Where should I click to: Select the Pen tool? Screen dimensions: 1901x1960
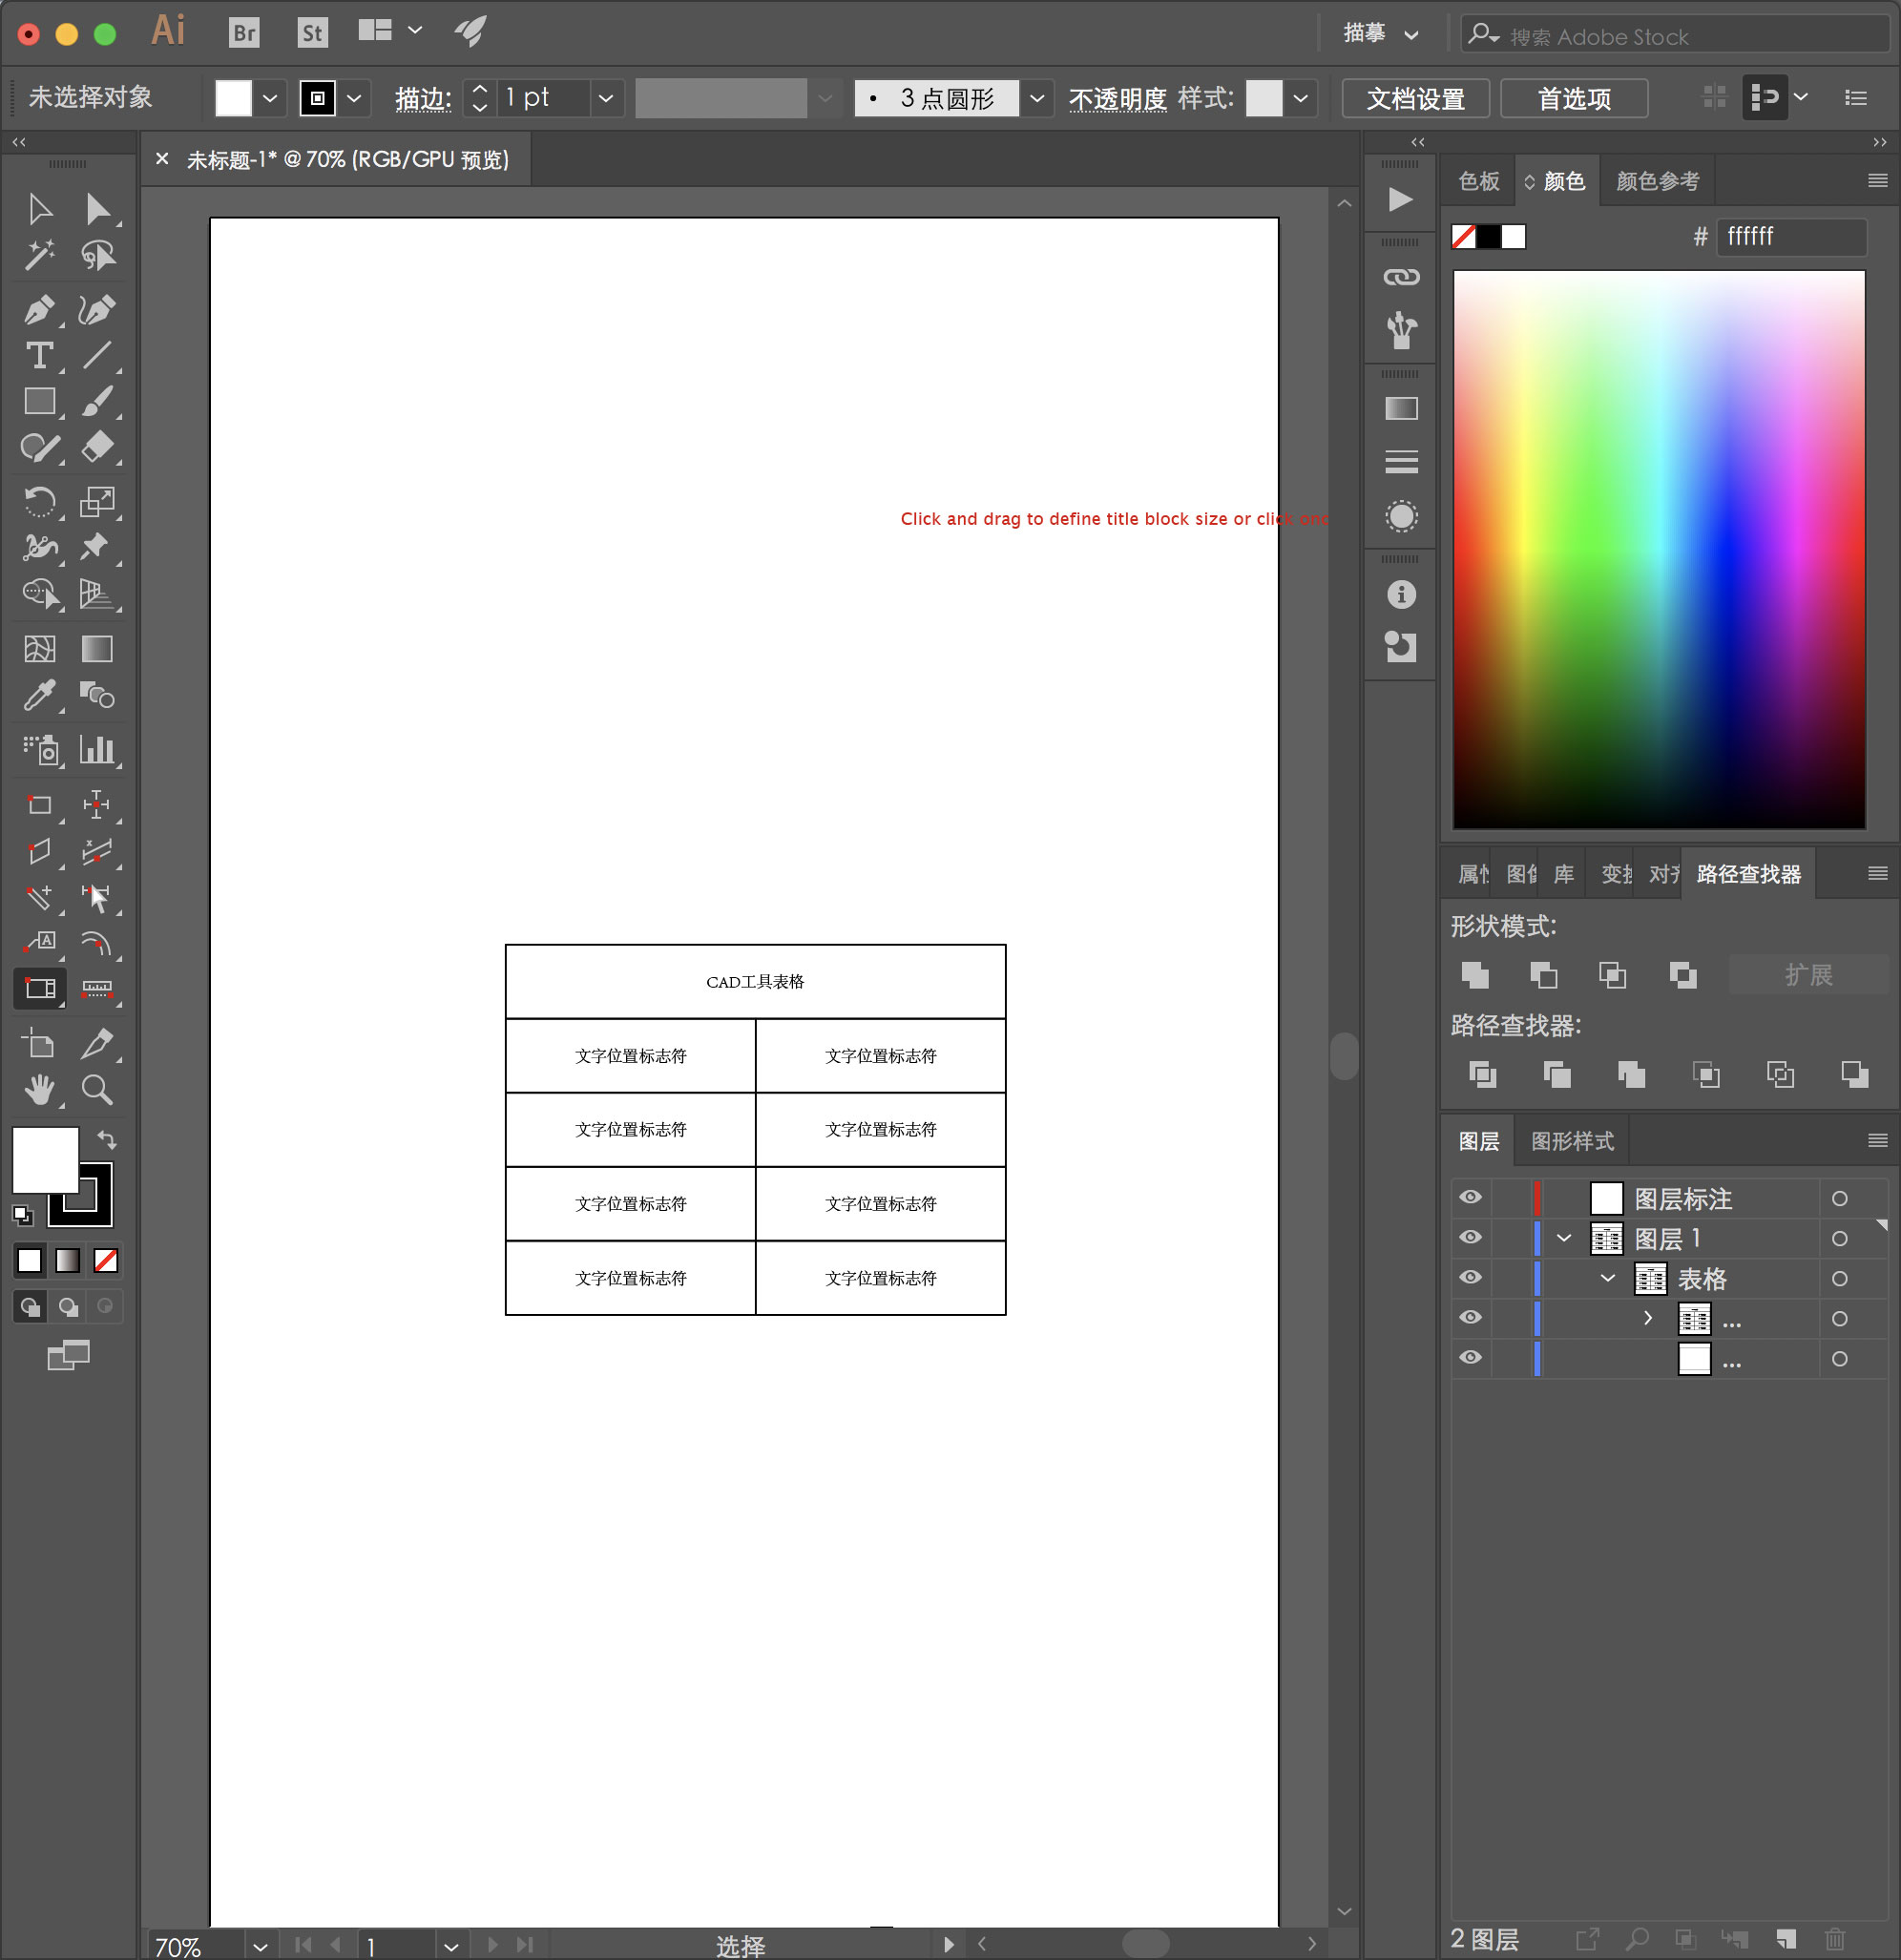pos(39,310)
